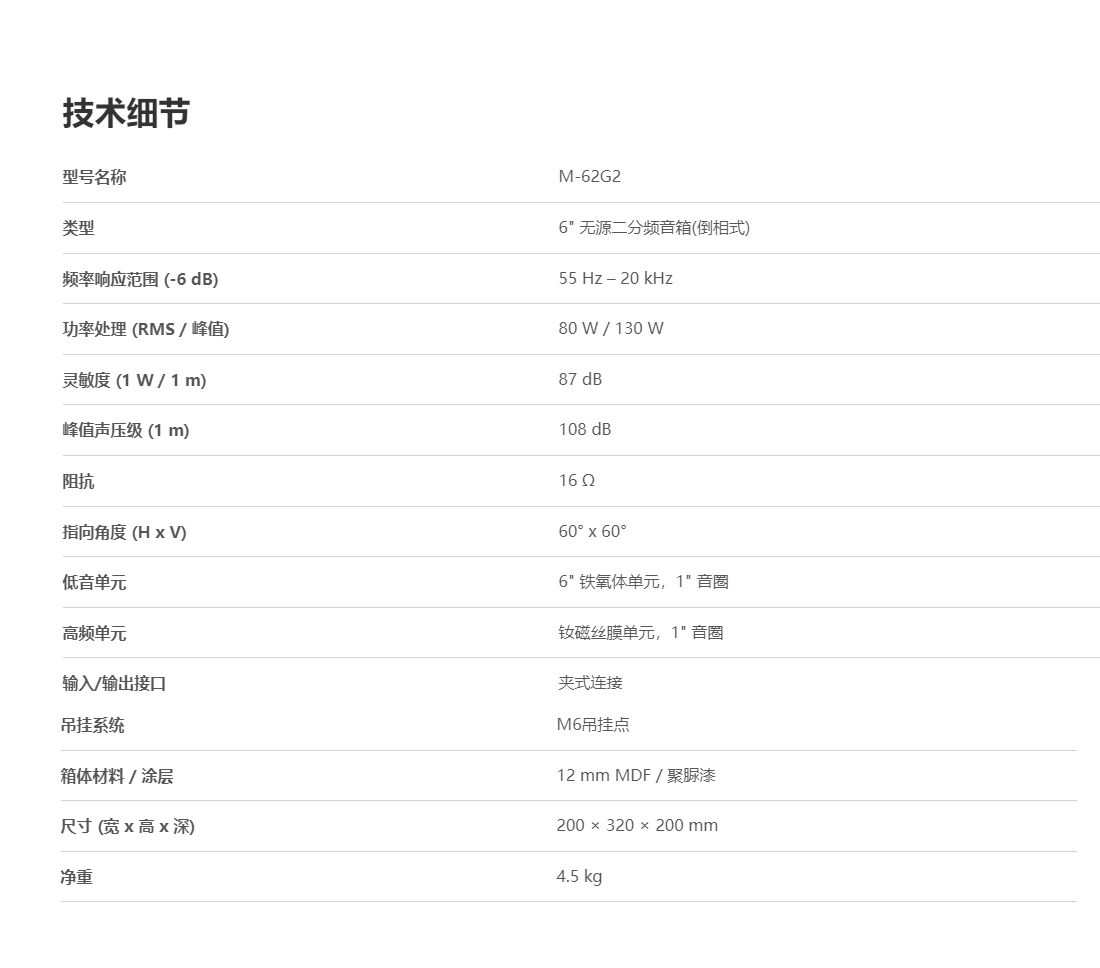This screenshot has width=1100, height=968.
Task: Click the label 类型
Action: (78, 228)
